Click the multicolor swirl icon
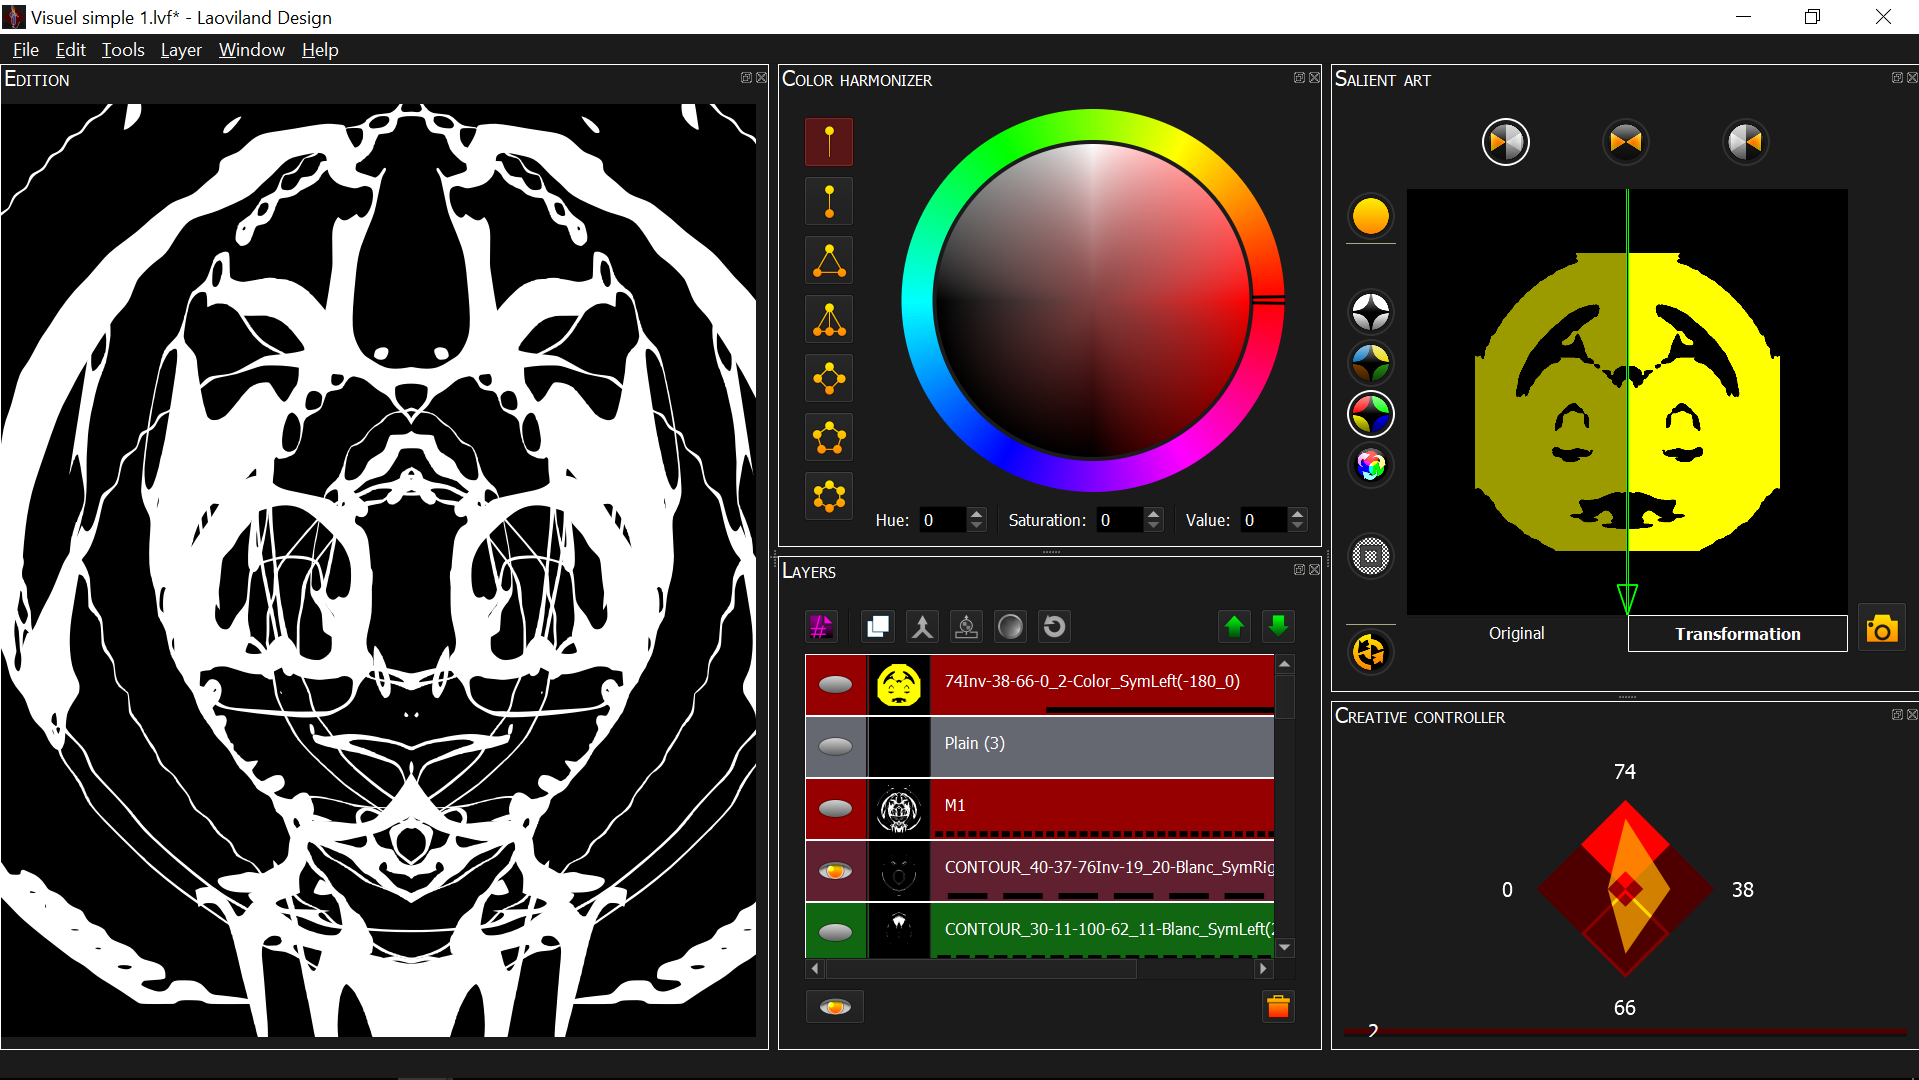 point(1370,465)
